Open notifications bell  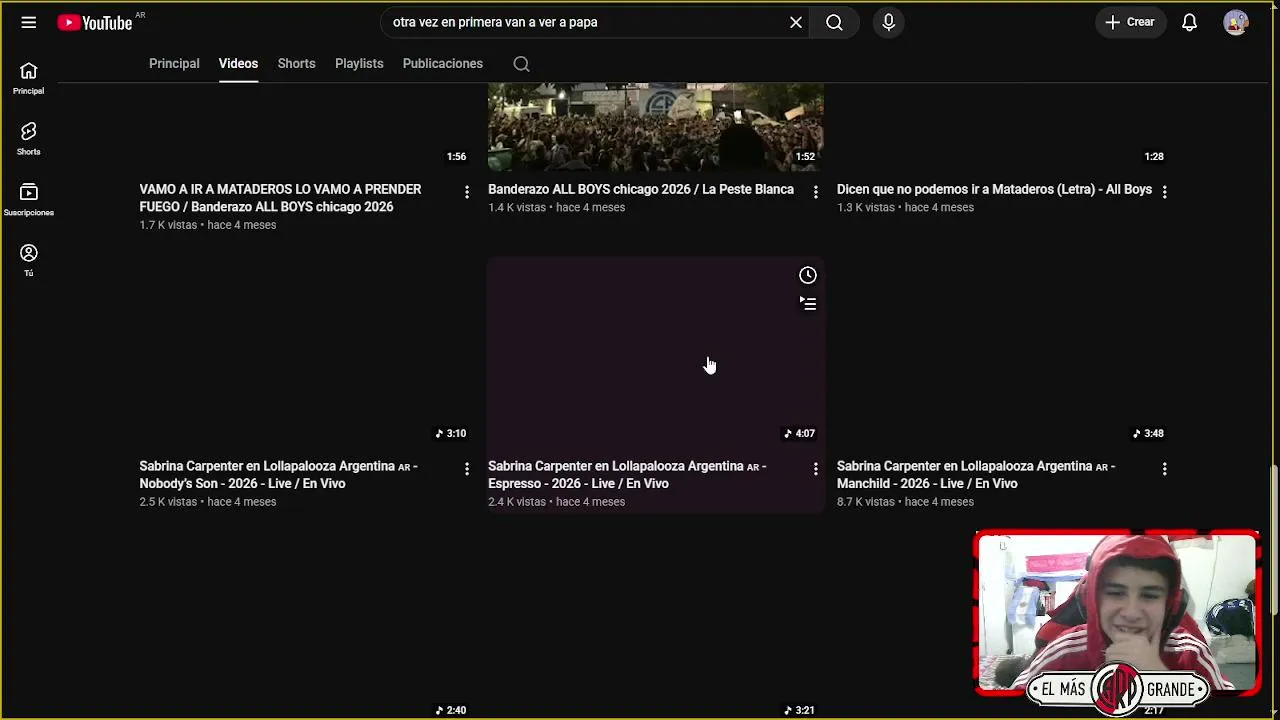point(1189,22)
